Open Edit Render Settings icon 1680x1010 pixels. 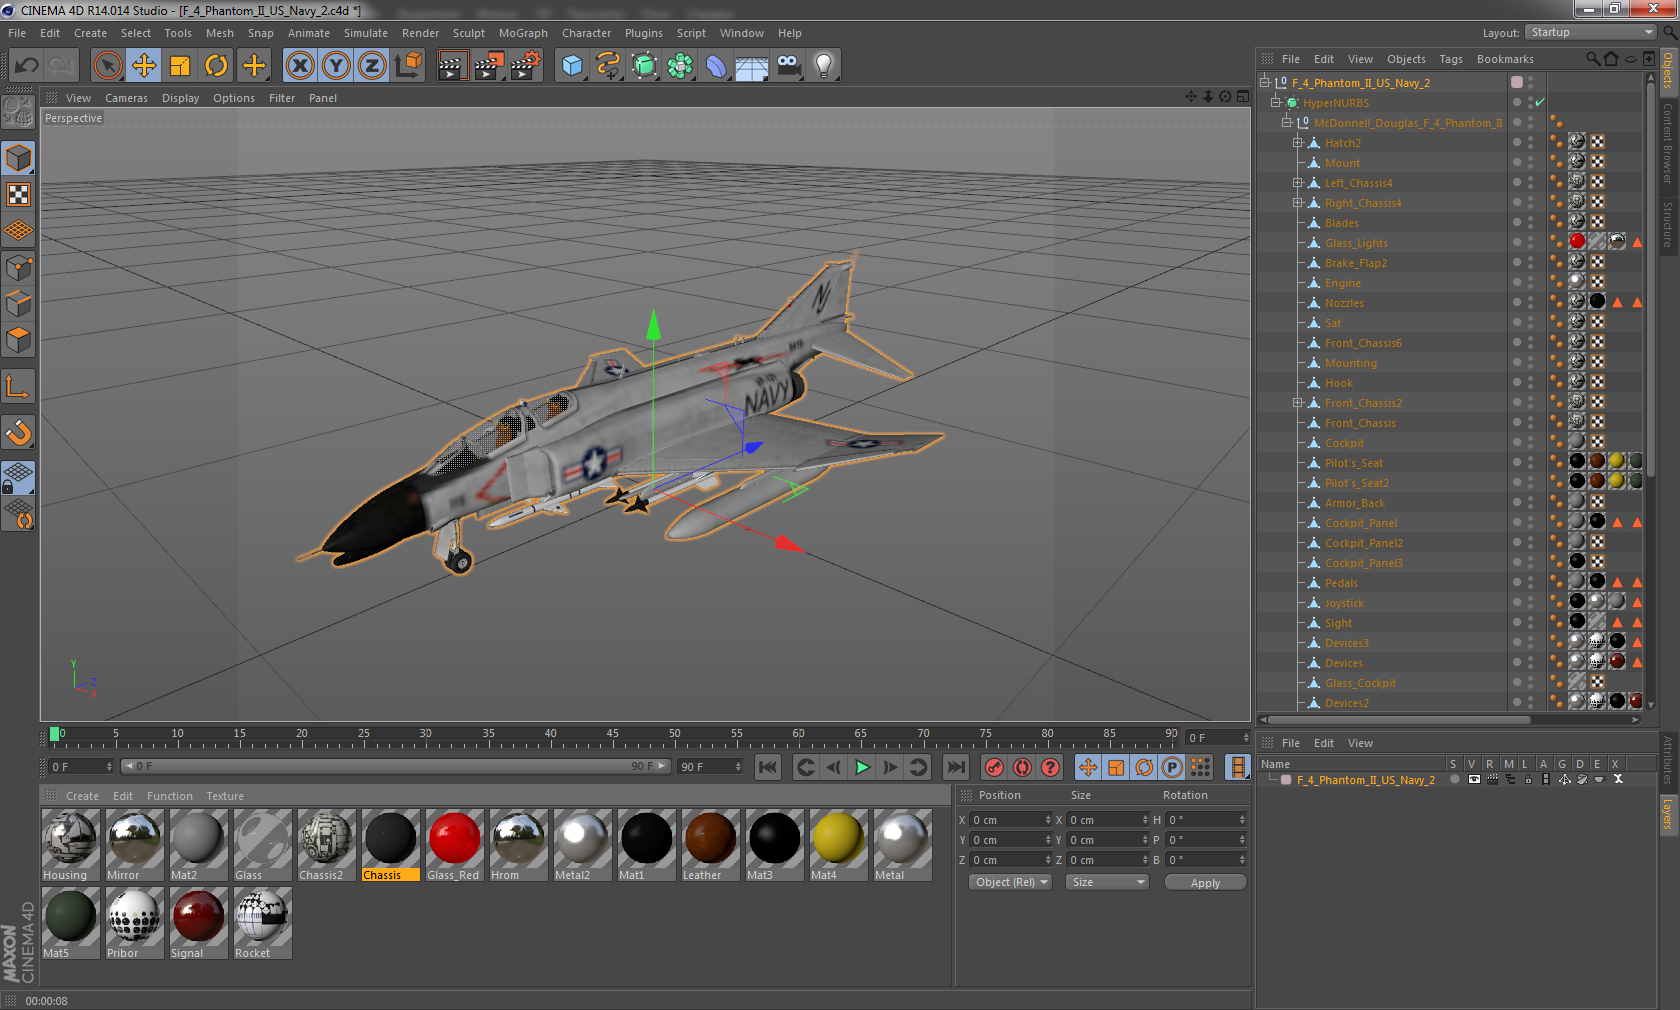(526, 66)
